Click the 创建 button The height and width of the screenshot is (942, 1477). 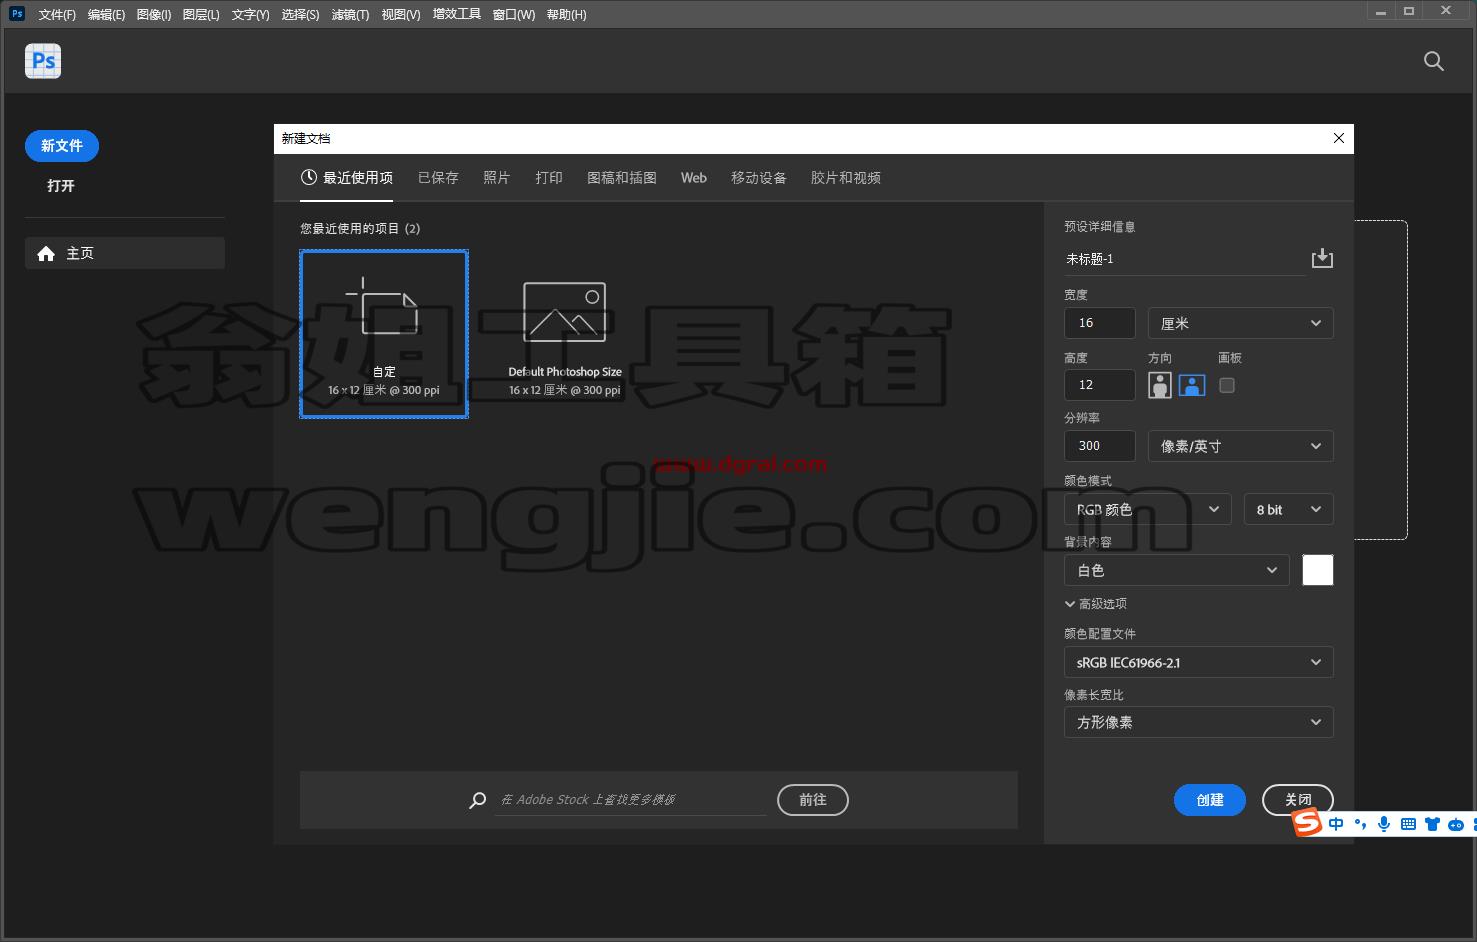point(1210,800)
